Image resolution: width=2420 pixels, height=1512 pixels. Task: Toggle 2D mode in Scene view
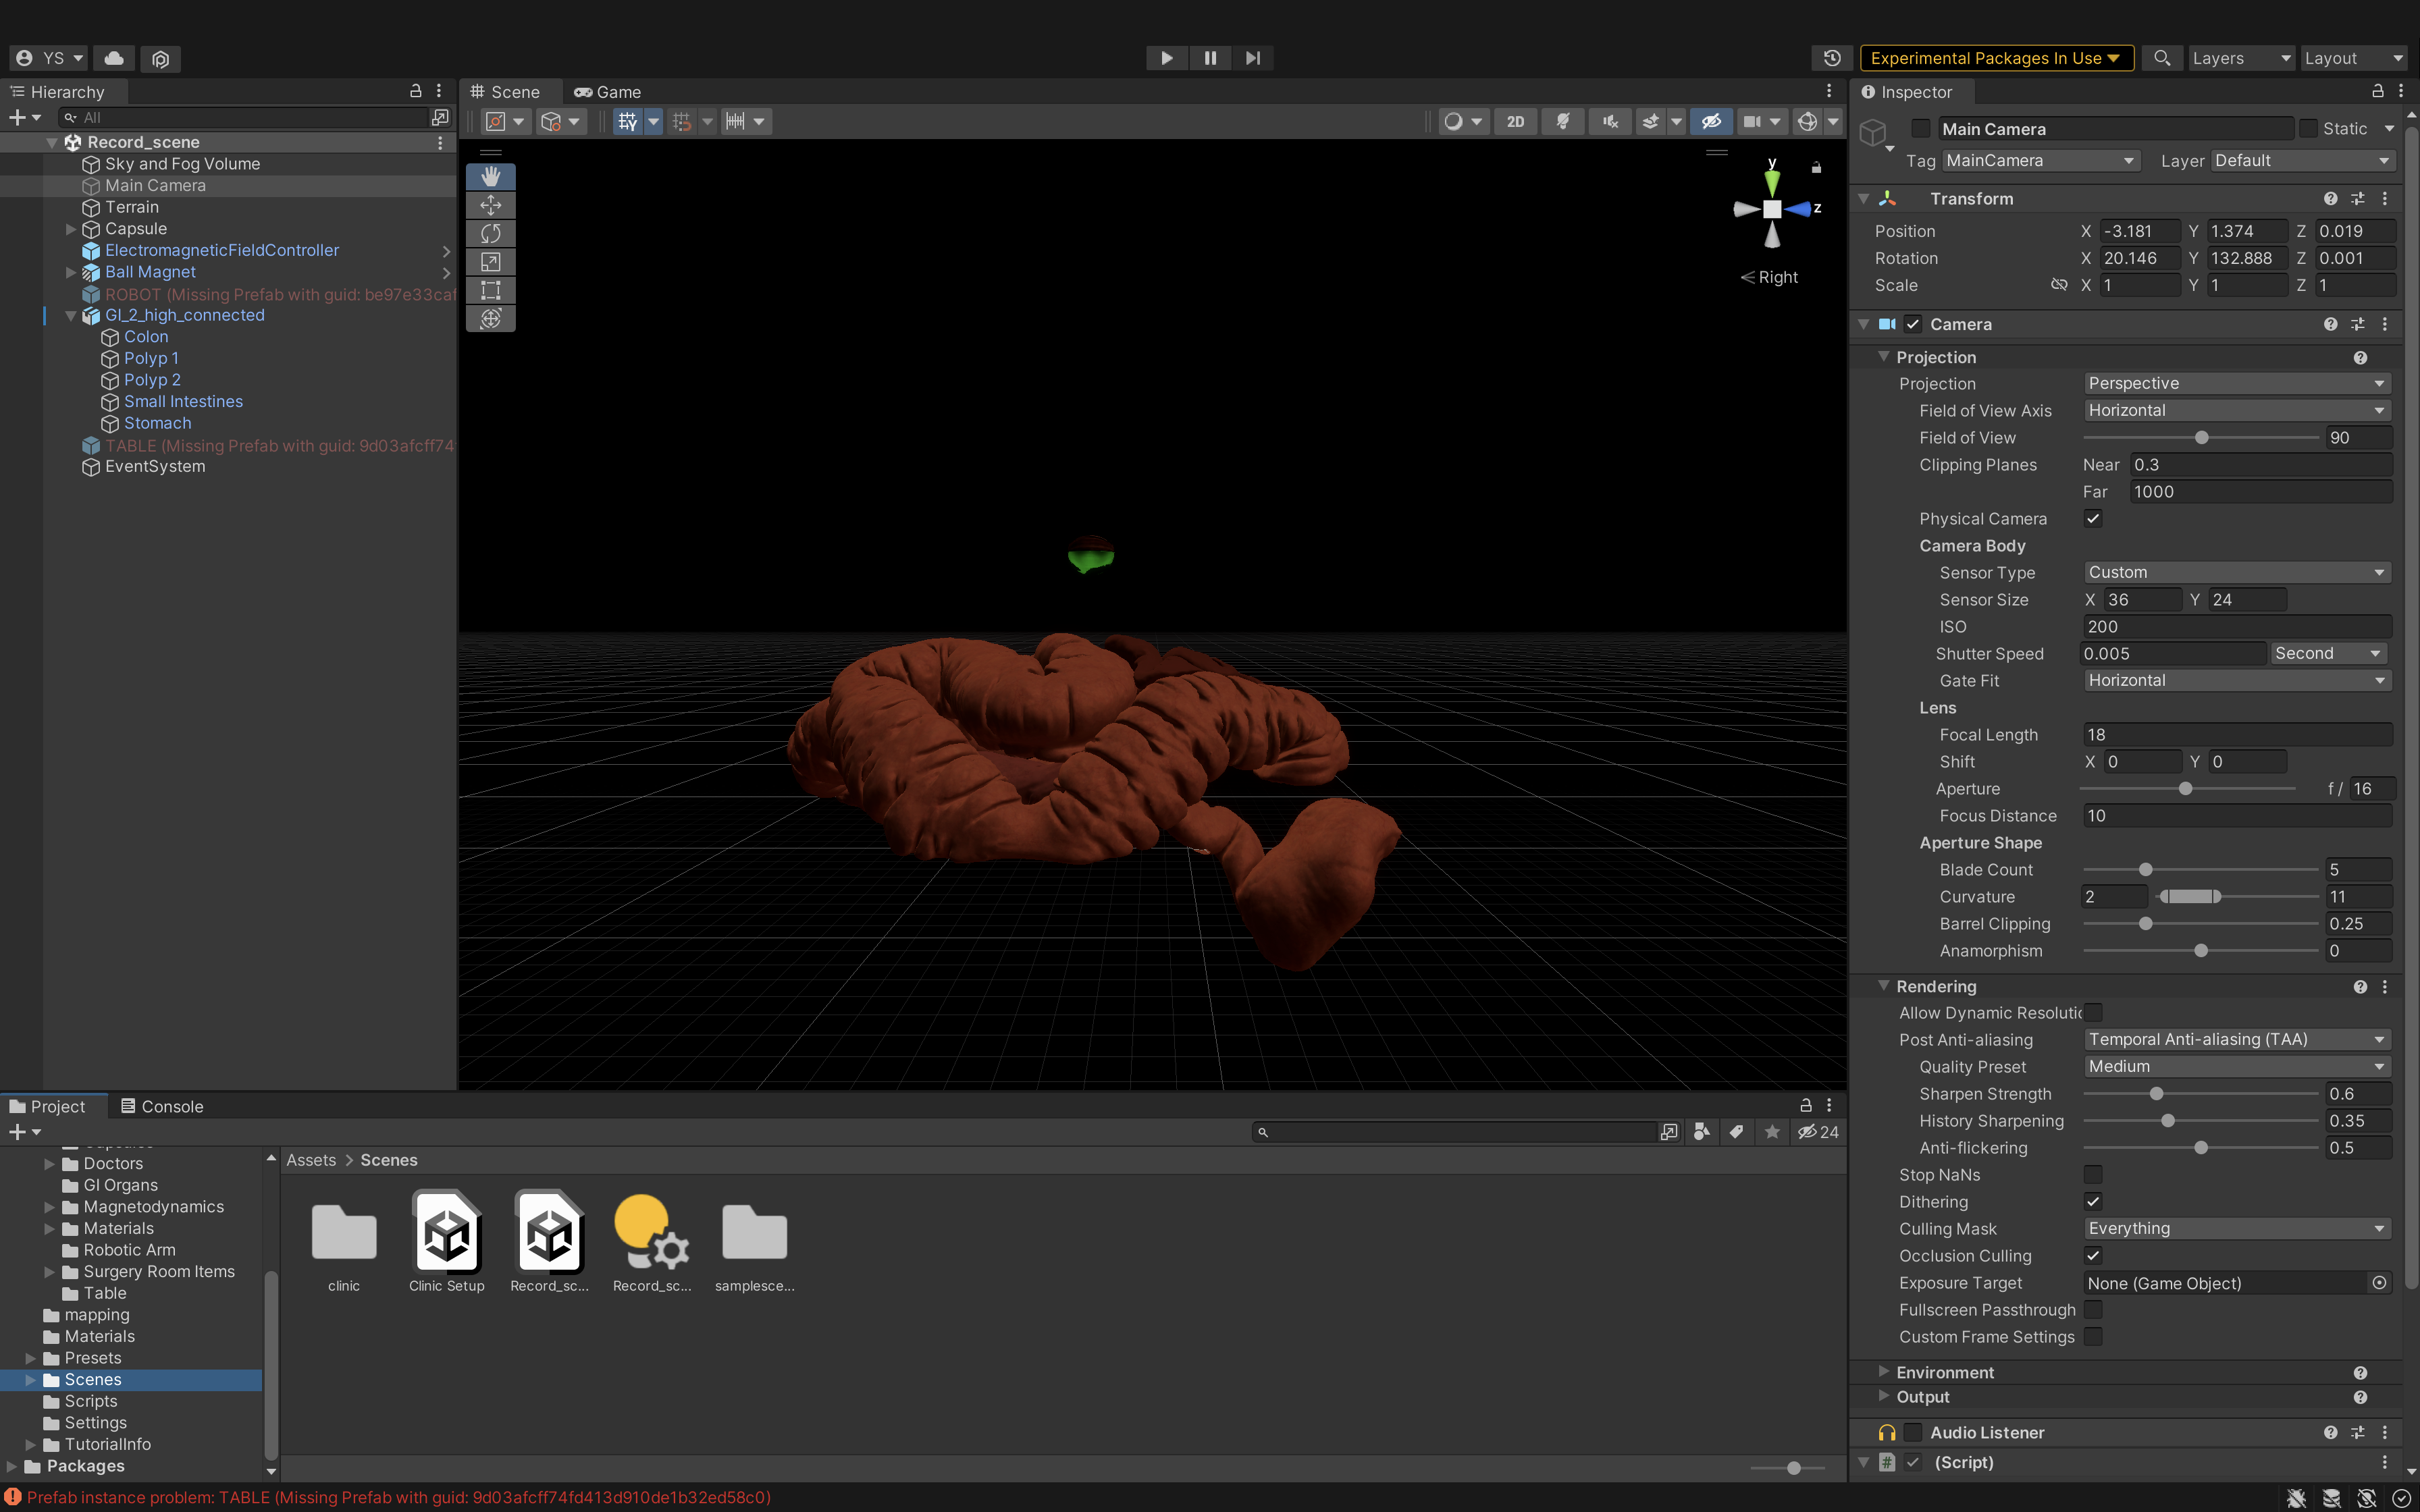[1515, 121]
